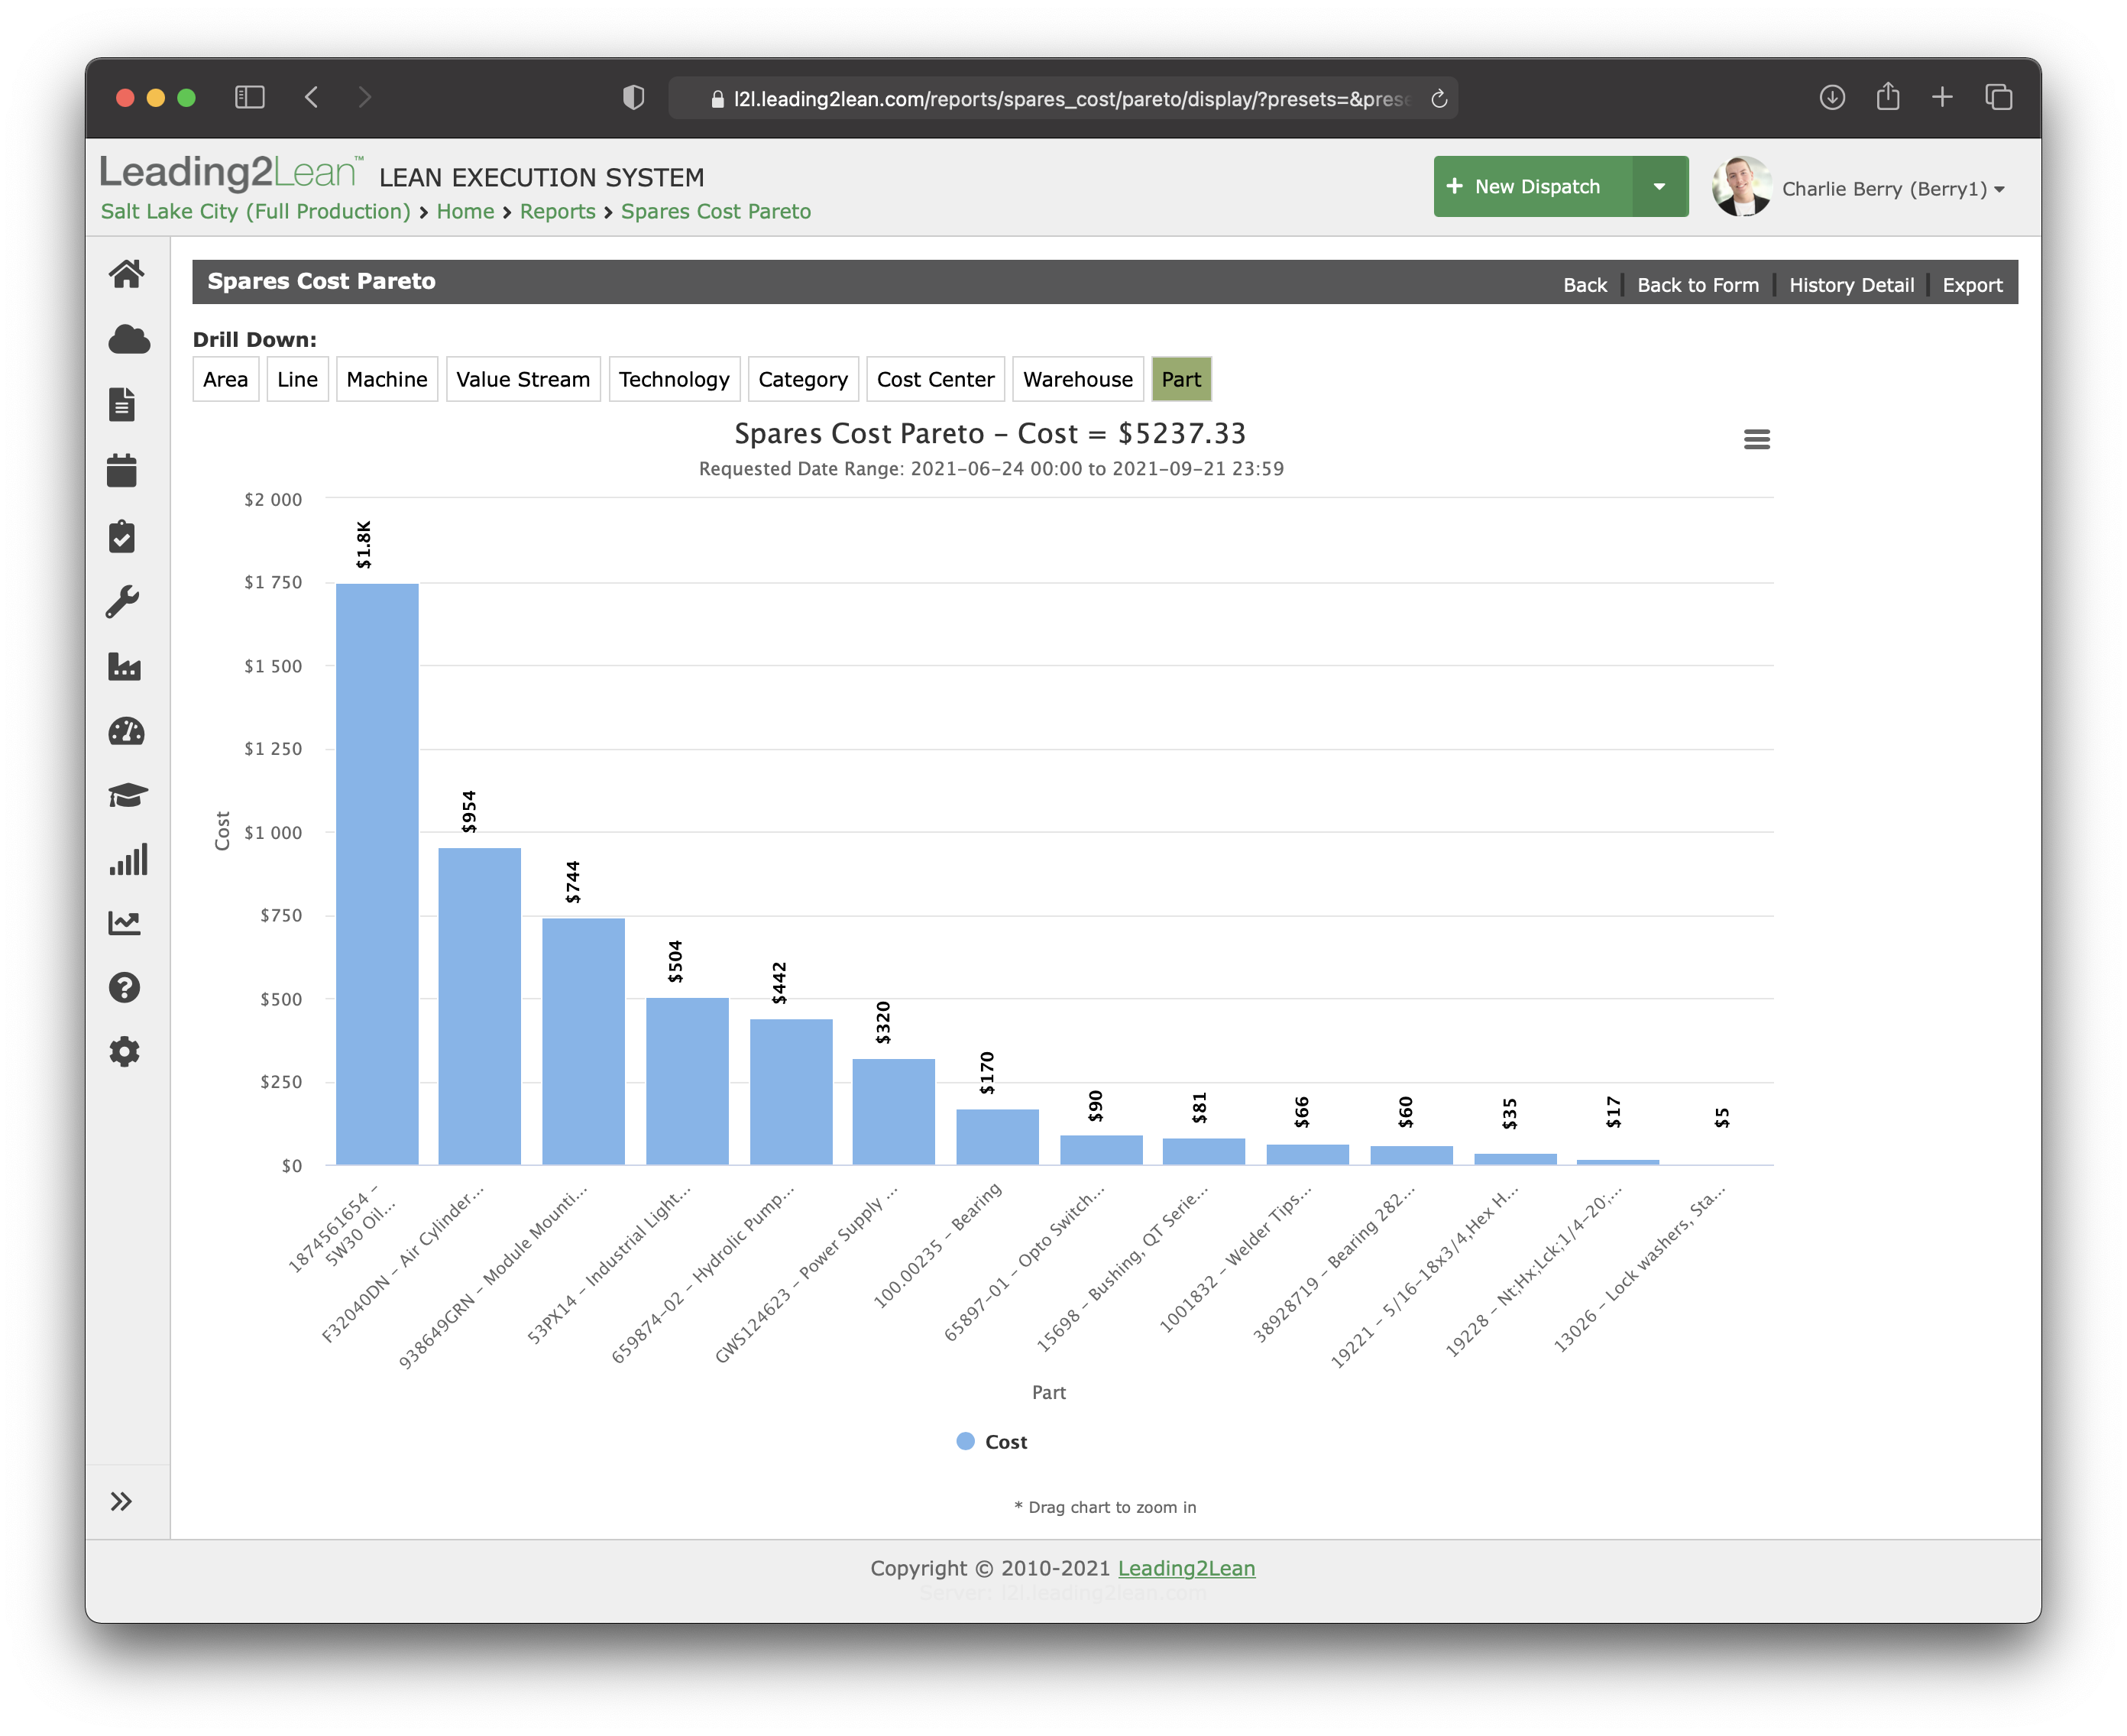Open the Help question mark icon
Image resolution: width=2127 pixels, height=1736 pixels.
click(124, 988)
